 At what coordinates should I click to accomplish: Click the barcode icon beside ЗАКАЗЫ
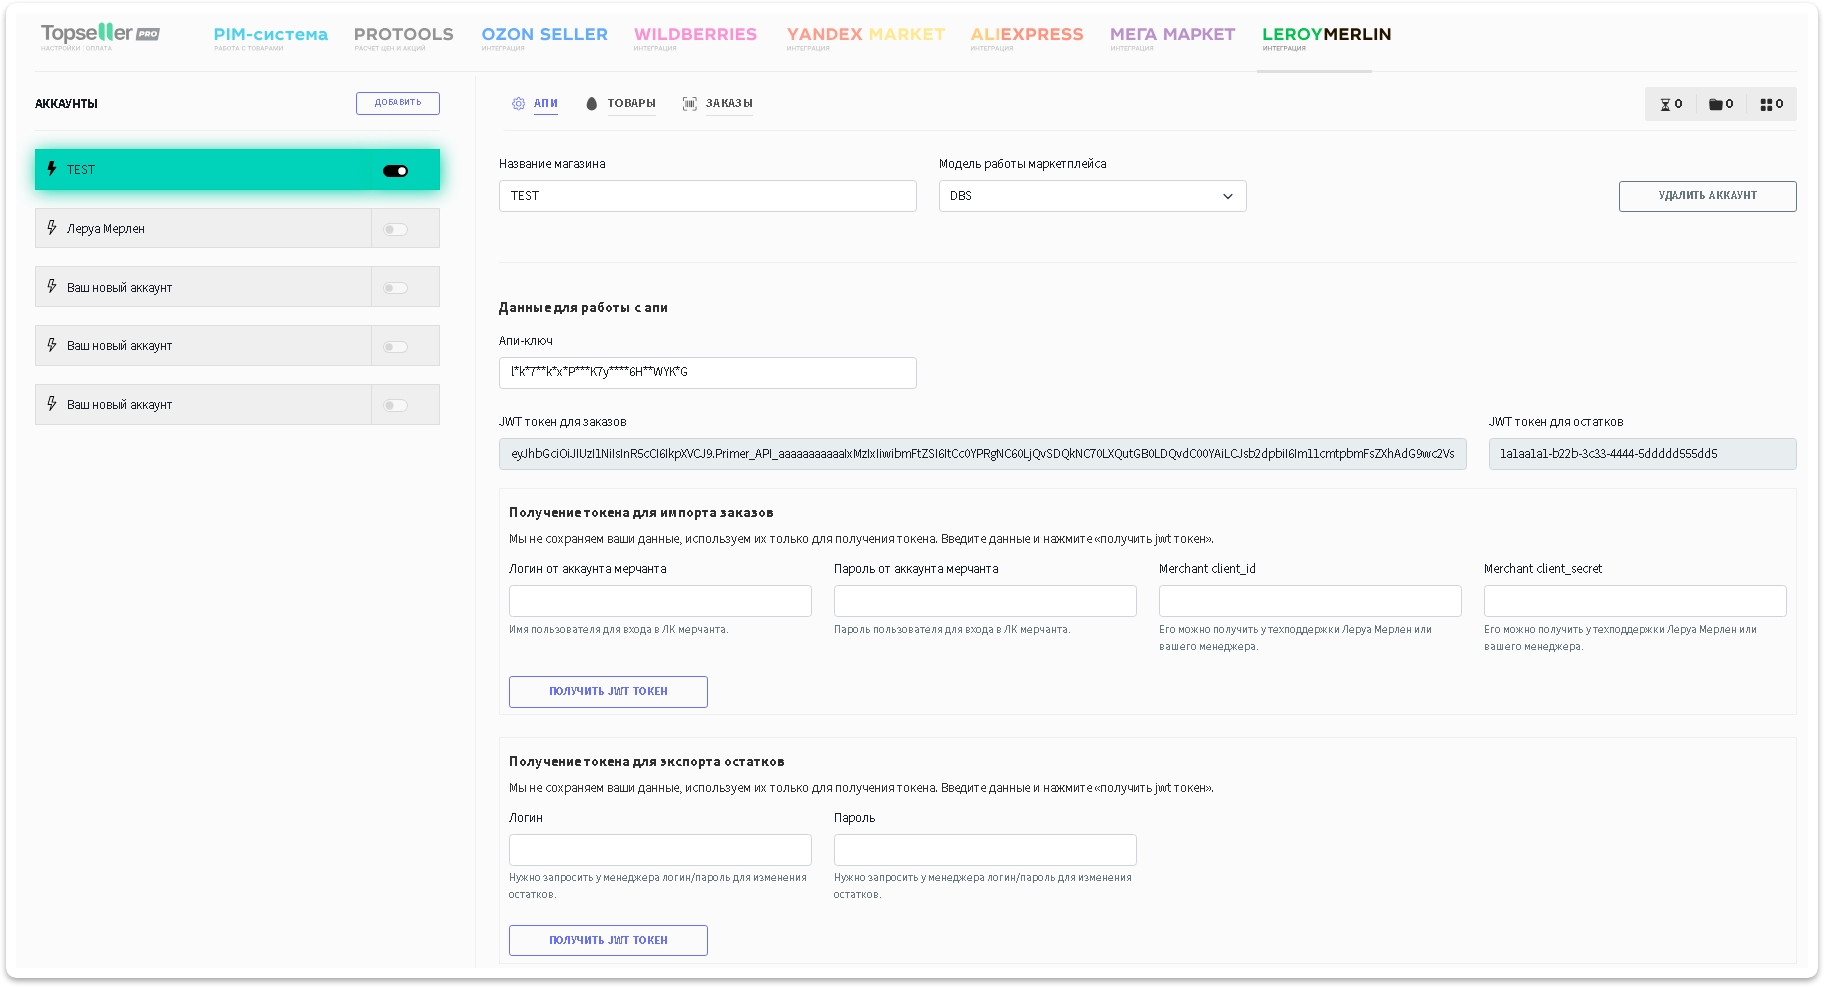pyautogui.click(x=689, y=103)
